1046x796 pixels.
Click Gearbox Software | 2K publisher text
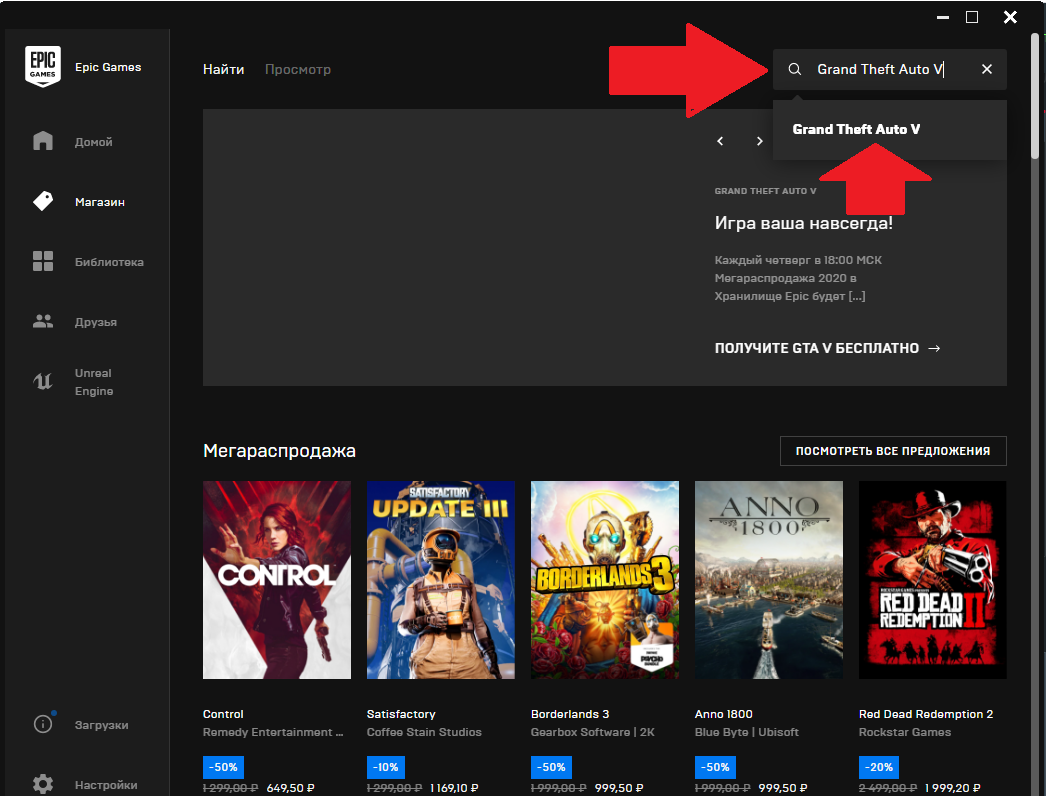593,732
